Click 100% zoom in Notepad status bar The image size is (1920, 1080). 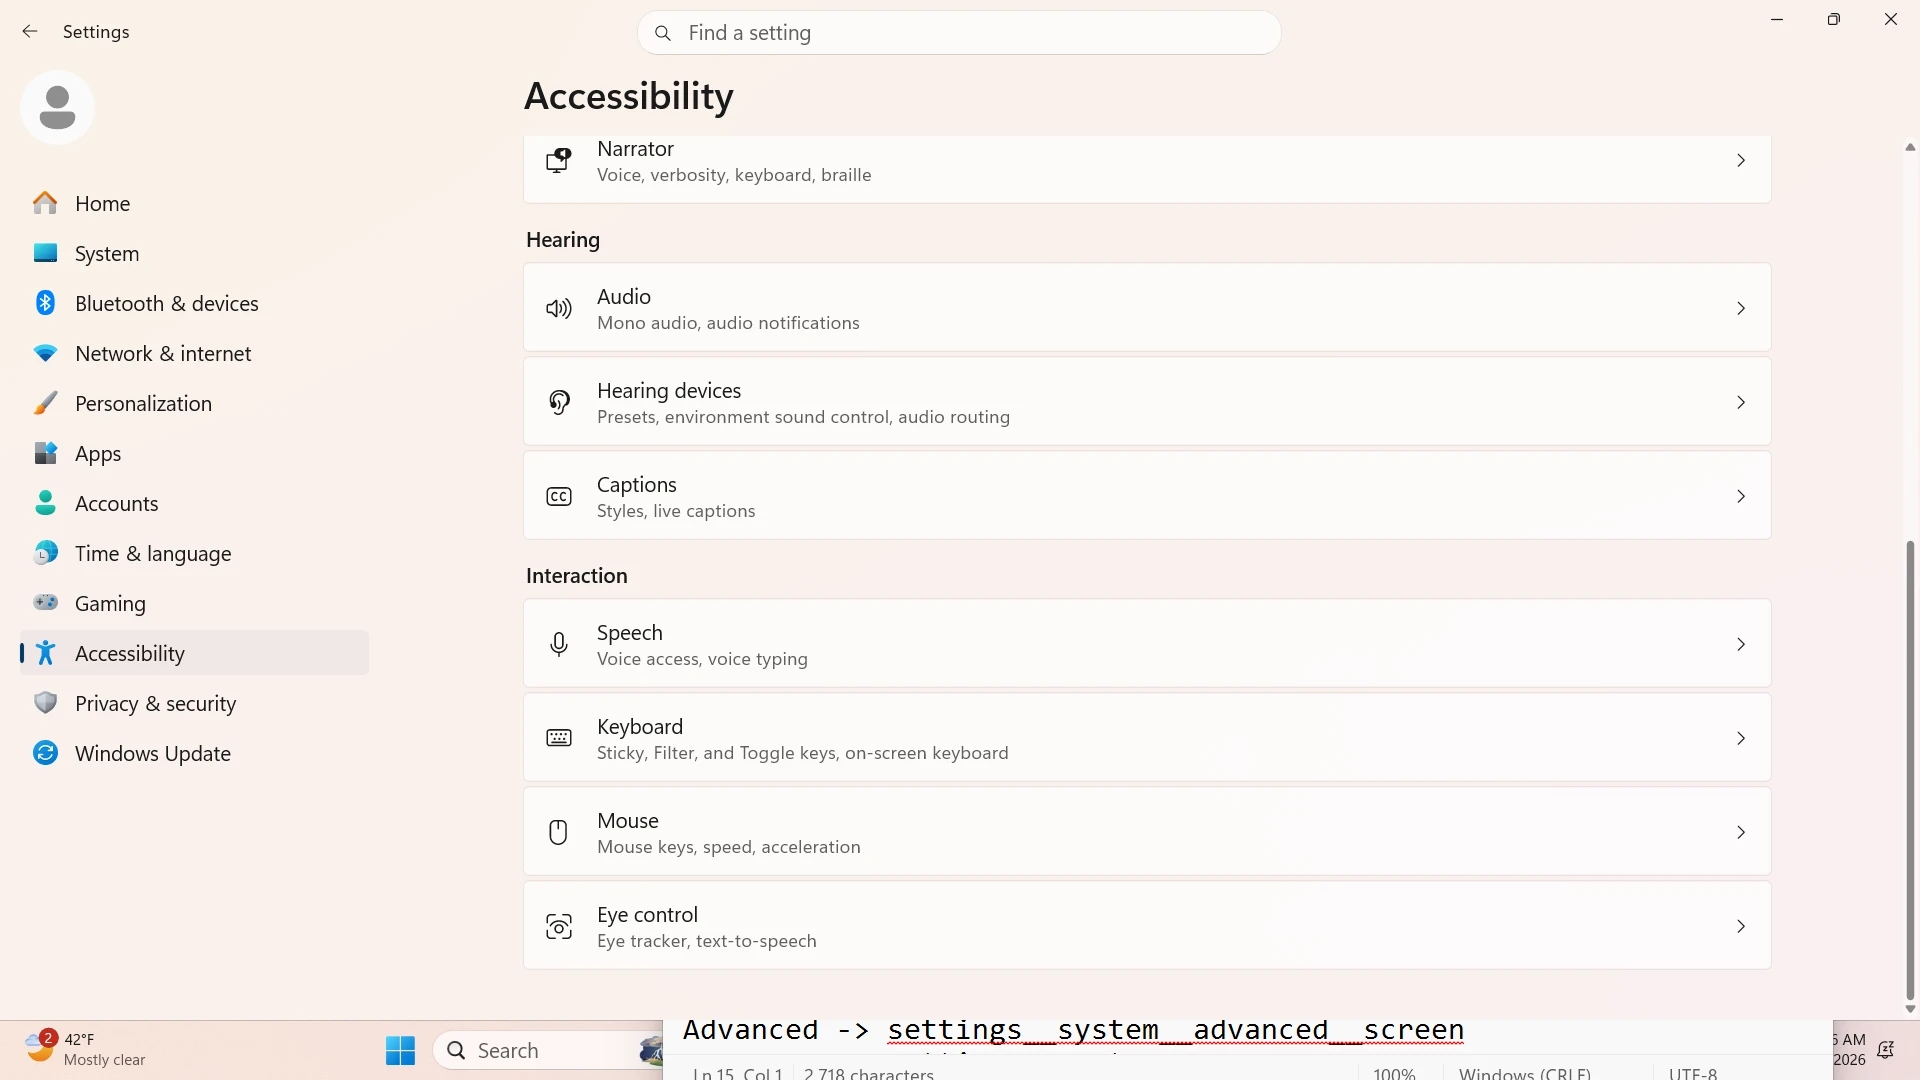1394,1073
